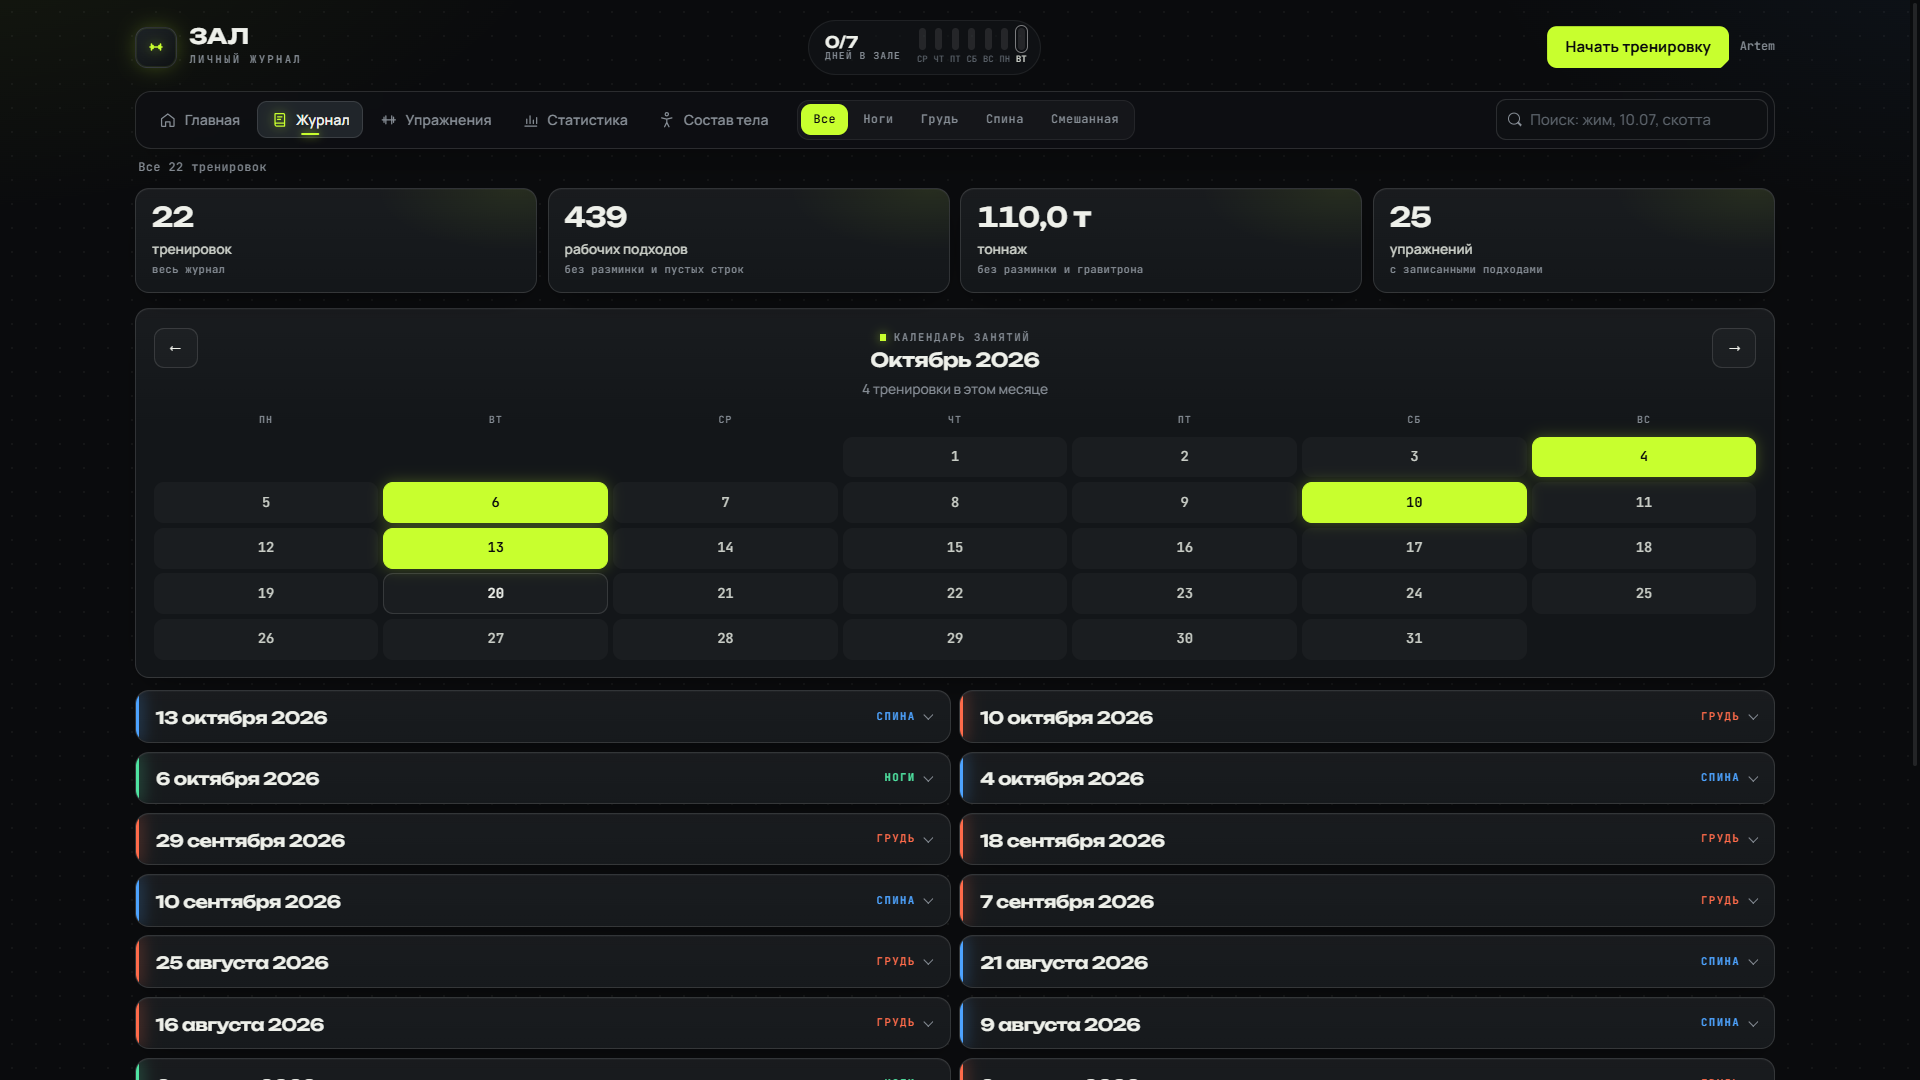Open the Упражнения tab
The height and width of the screenshot is (1080, 1920).
pyautogui.click(x=436, y=120)
